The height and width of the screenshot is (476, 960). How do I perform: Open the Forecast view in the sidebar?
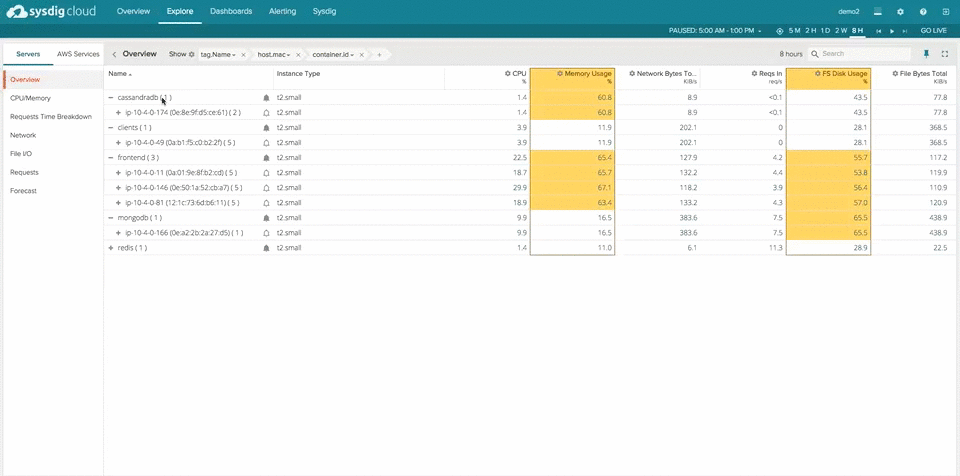pyautogui.click(x=23, y=191)
